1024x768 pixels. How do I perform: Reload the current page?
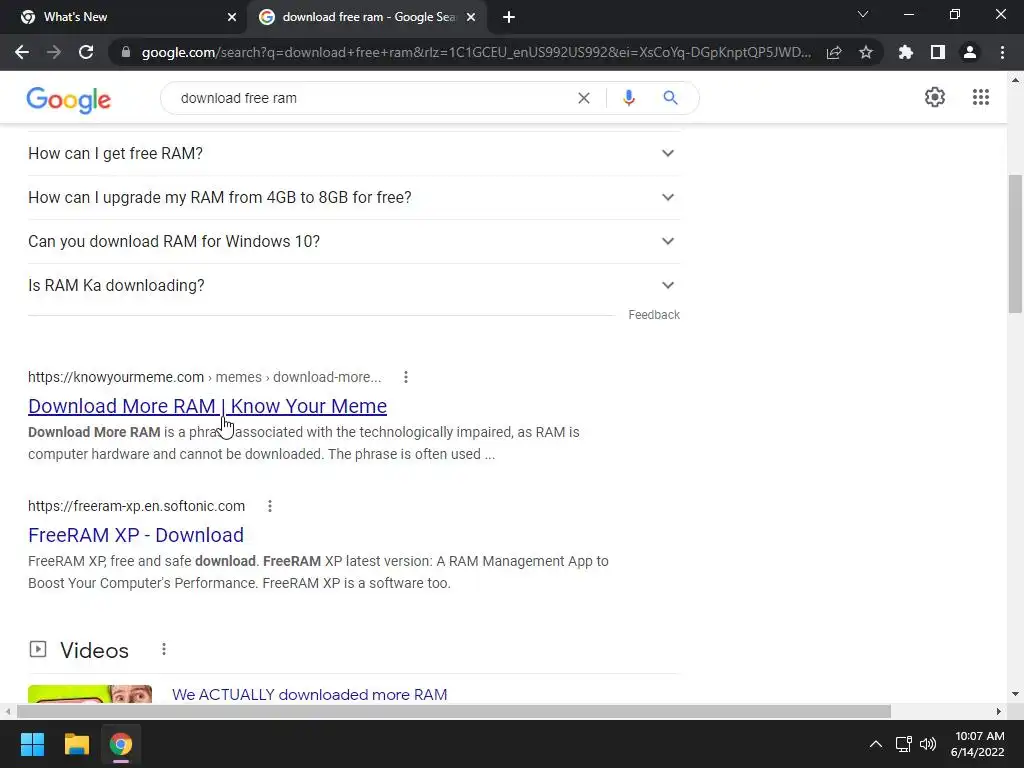[86, 52]
